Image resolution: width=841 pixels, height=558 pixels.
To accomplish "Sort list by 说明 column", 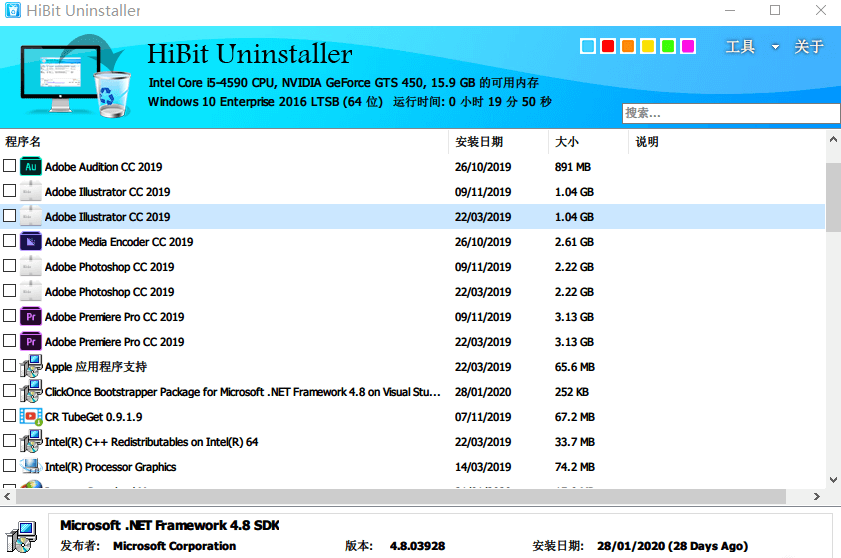I will [647, 142].
